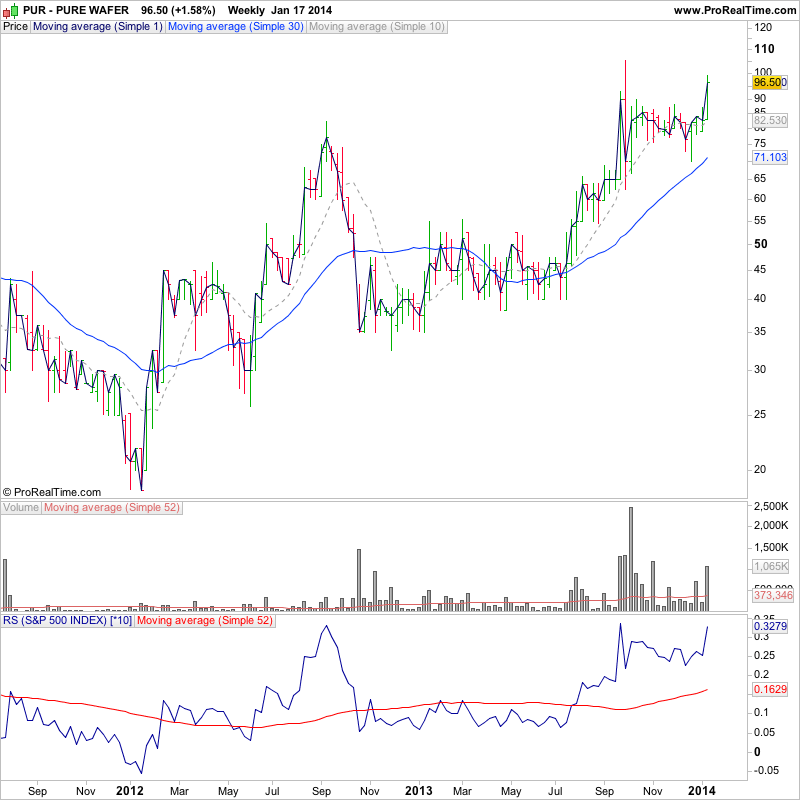Click the © ProRealTime.com copyright text
800x800 pixels.
coord(52,492)
